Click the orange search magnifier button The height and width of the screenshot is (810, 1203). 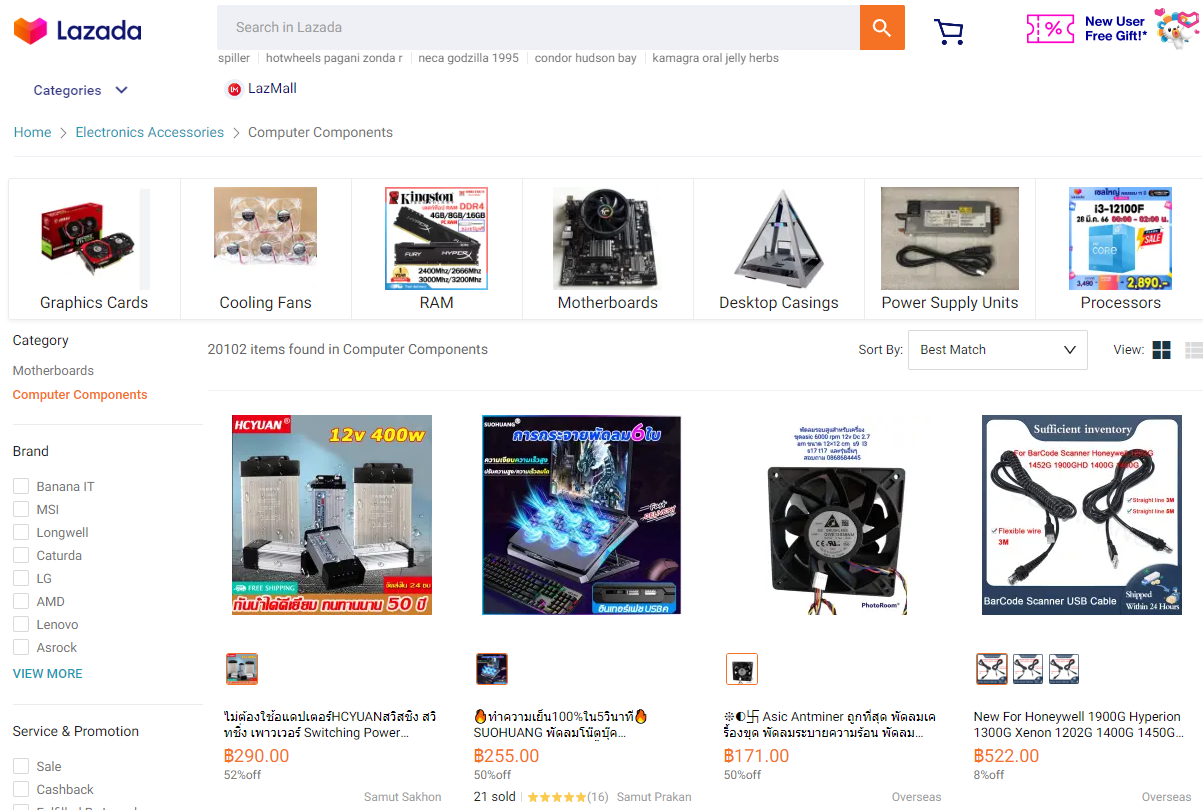click(882, 28)
